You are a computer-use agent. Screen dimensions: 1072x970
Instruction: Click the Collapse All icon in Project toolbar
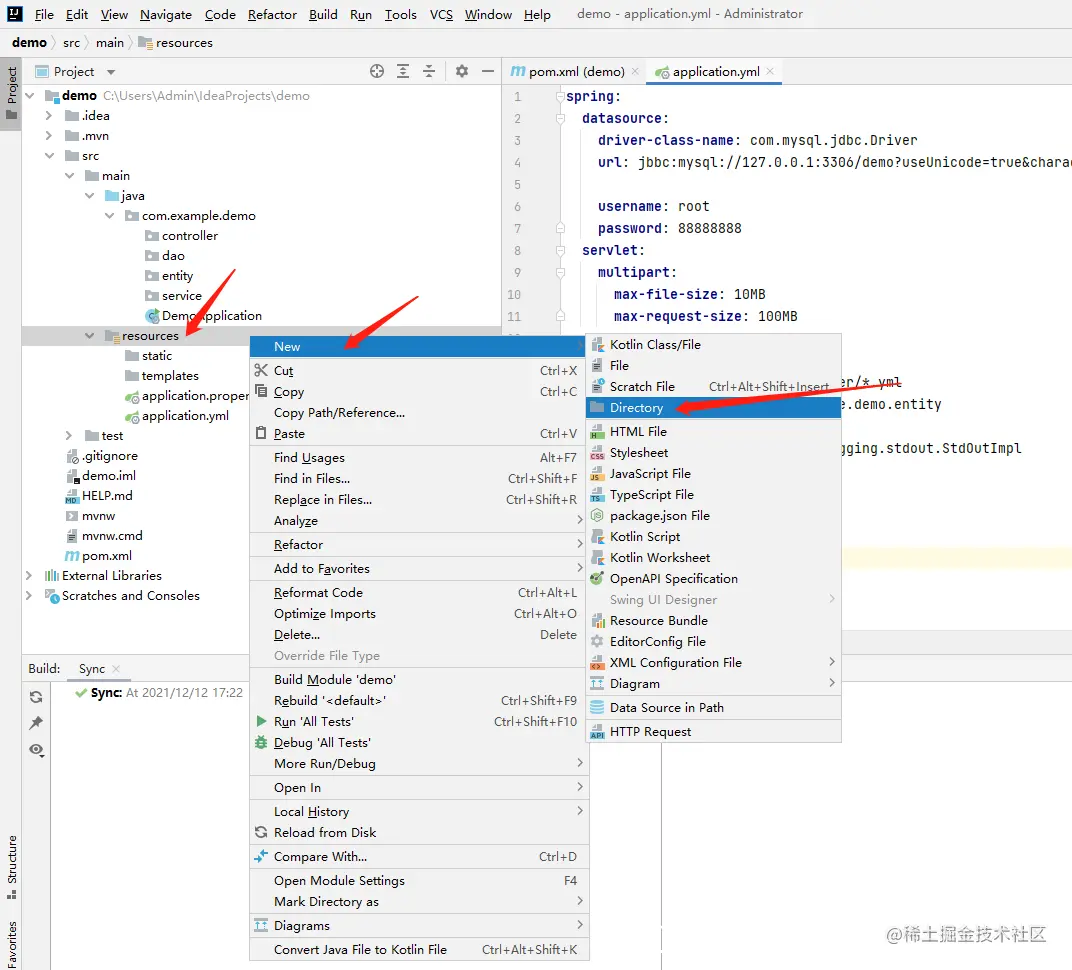[429, 71]
